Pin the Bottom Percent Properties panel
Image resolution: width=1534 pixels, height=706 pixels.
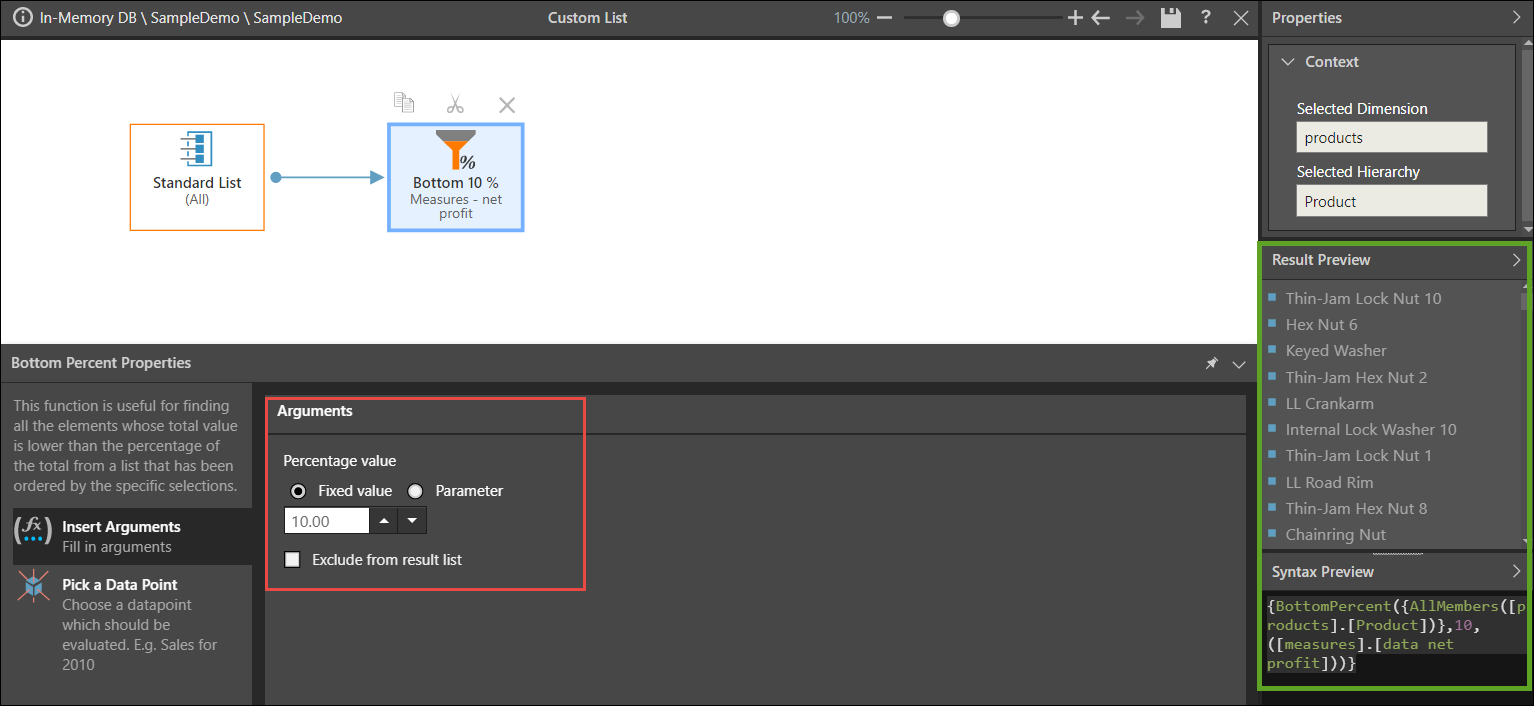pyautogui.click(x=1211, y=364)
